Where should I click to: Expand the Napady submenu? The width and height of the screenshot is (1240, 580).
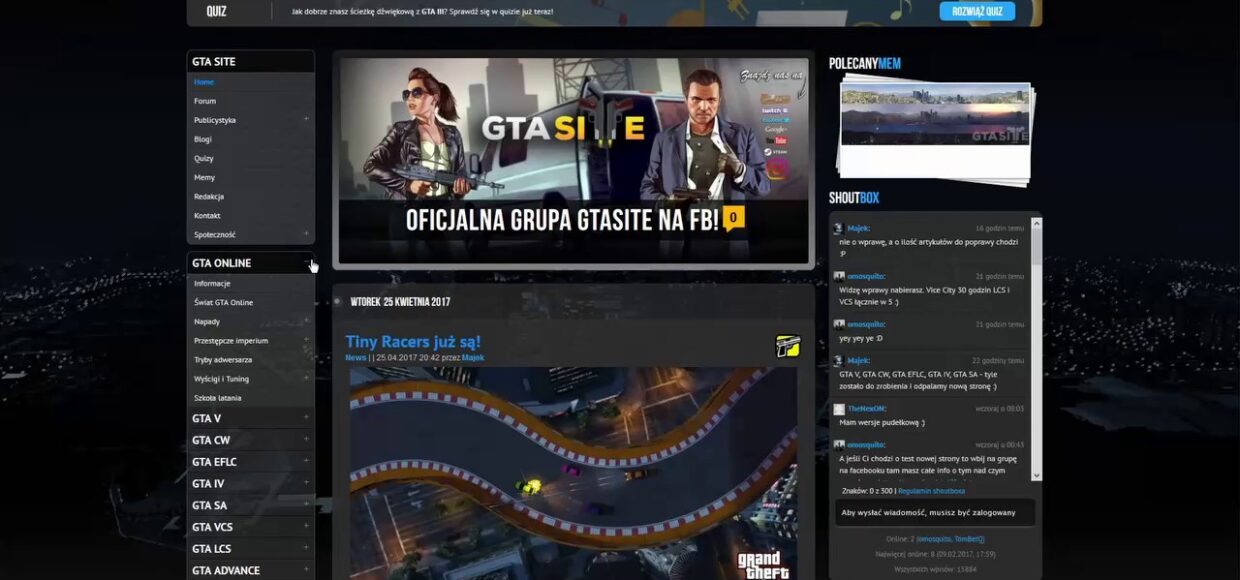[x=307, y=321]
